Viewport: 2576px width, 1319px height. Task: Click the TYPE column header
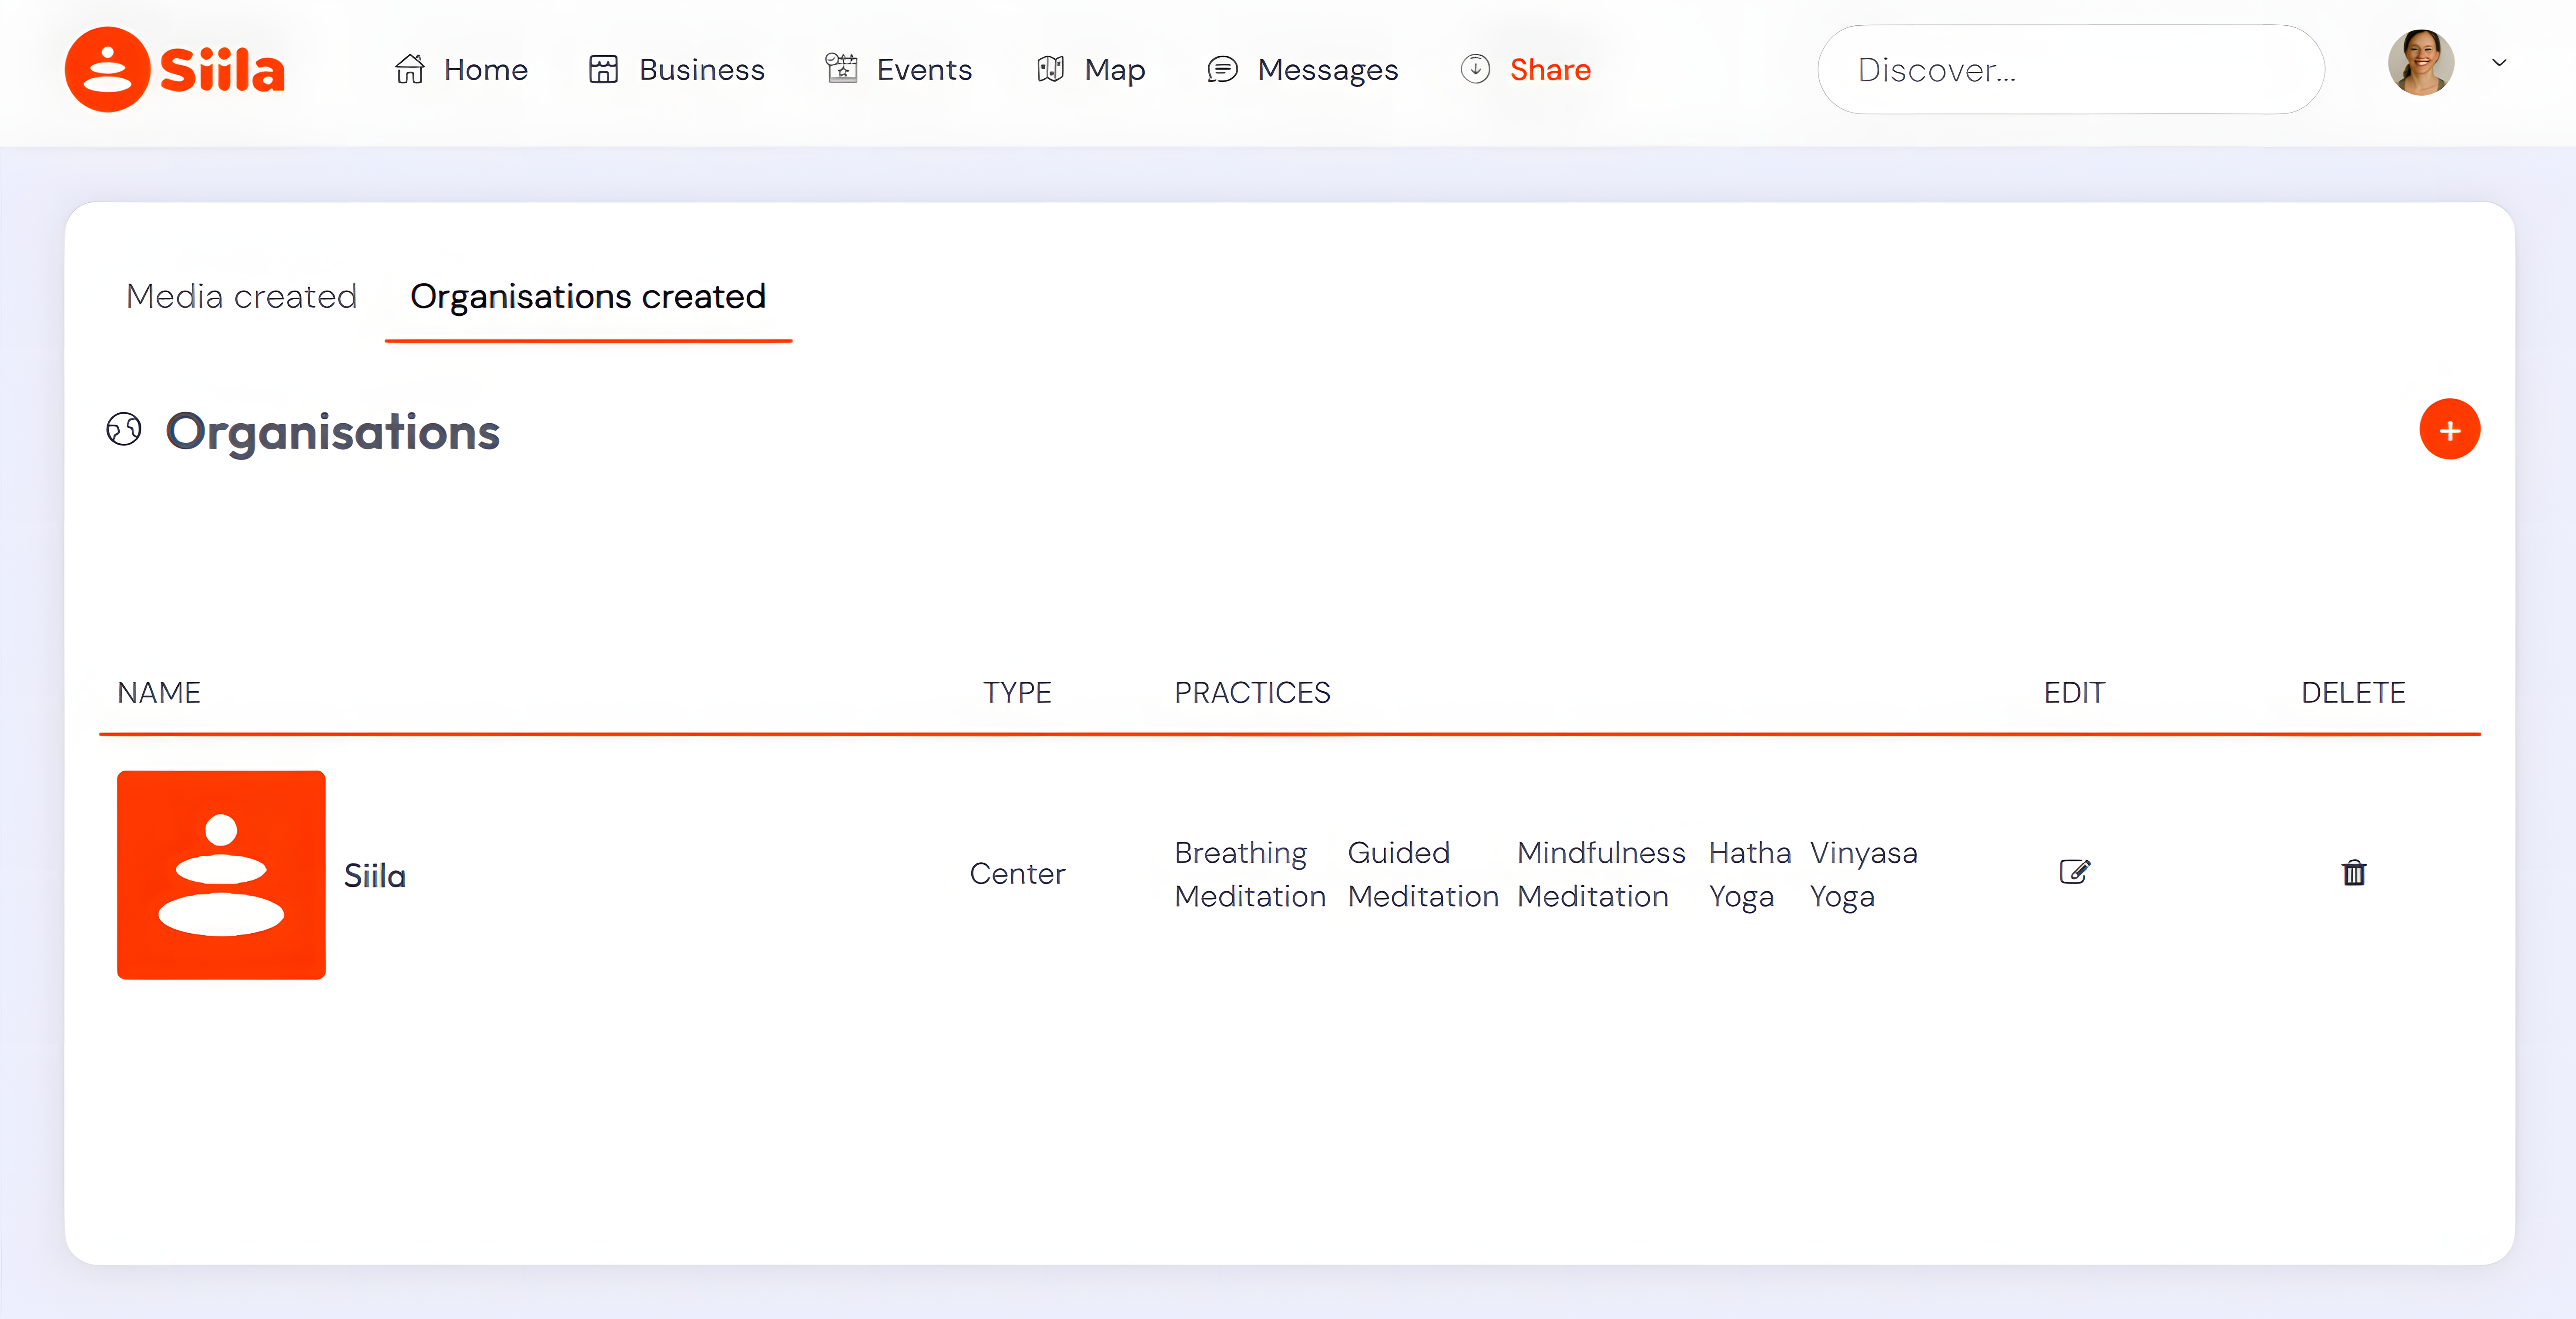1017,692
